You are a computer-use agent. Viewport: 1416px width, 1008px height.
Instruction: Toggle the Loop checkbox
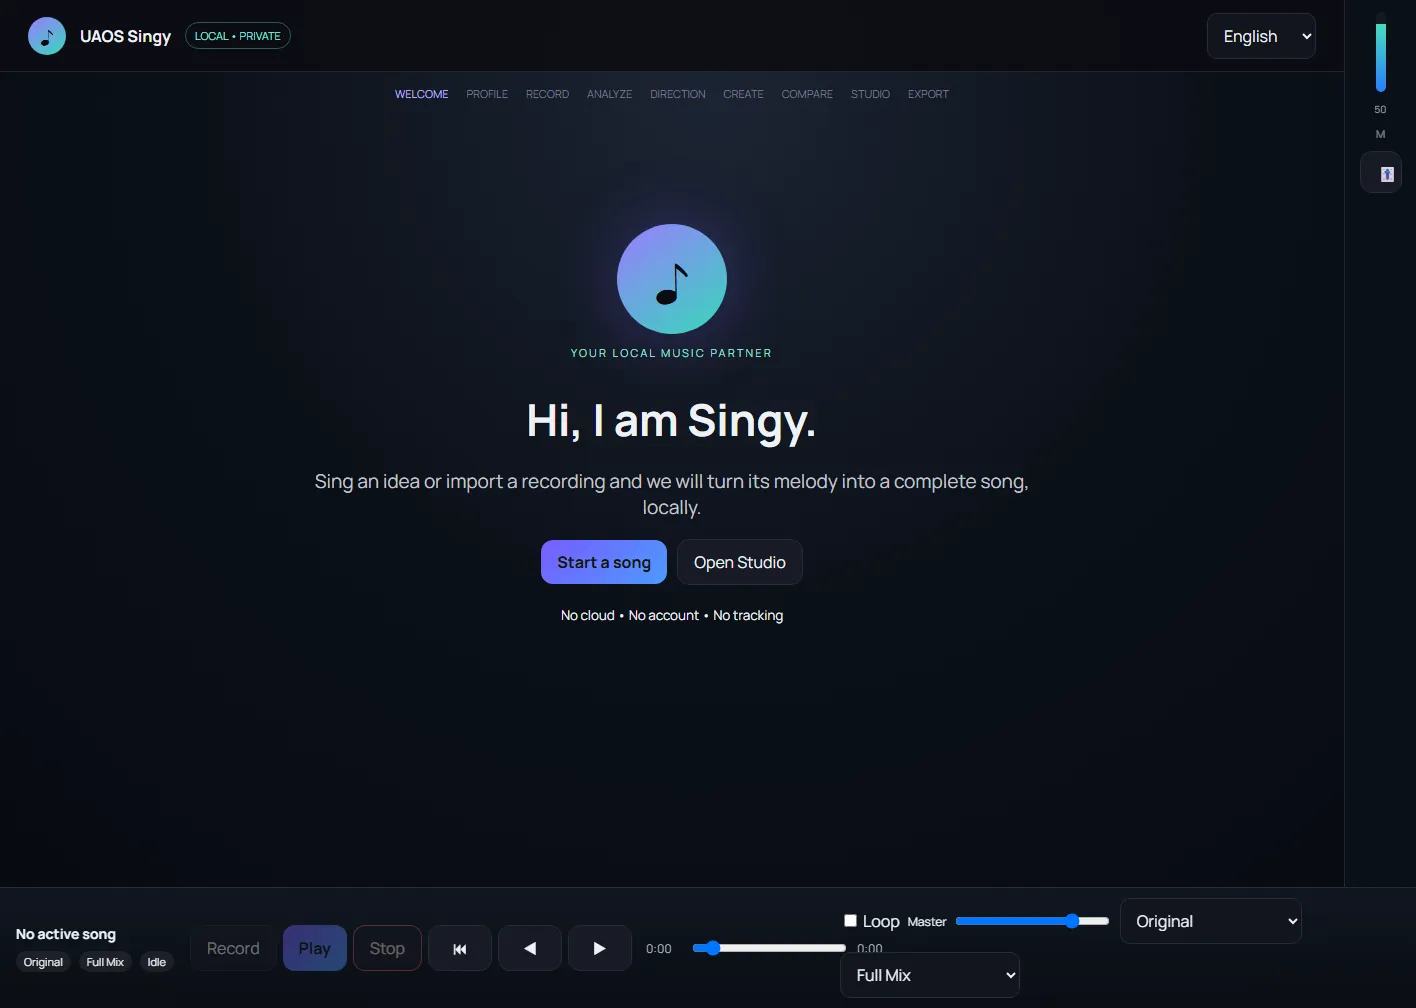pos(850,920)
